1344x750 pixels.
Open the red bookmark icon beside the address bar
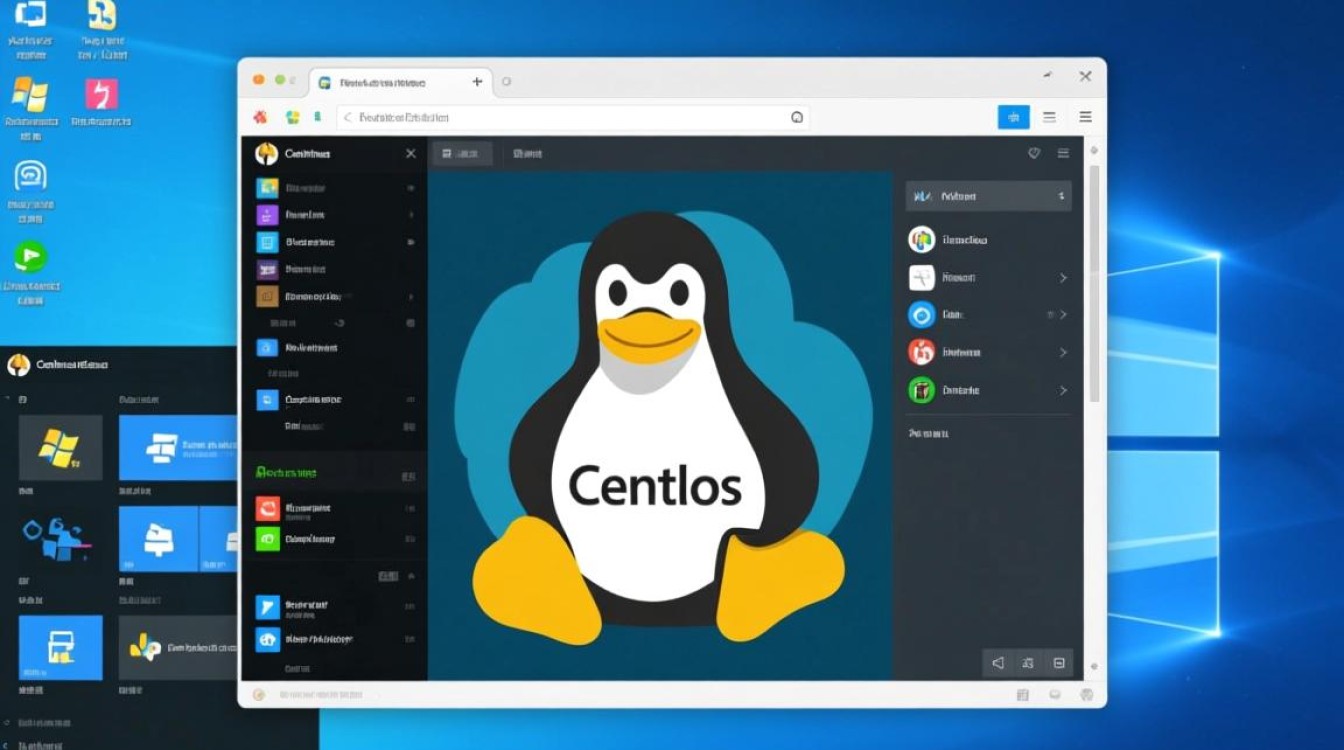pyautogui.click(x=261, y=117)
